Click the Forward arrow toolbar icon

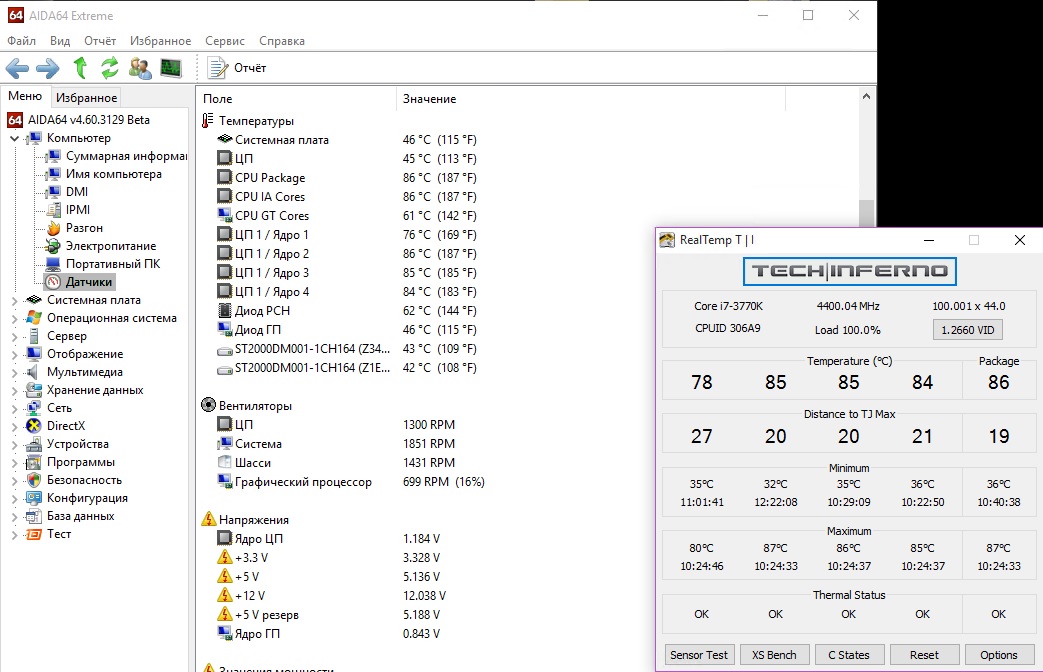pyautogui.click(x=47, y=68)
